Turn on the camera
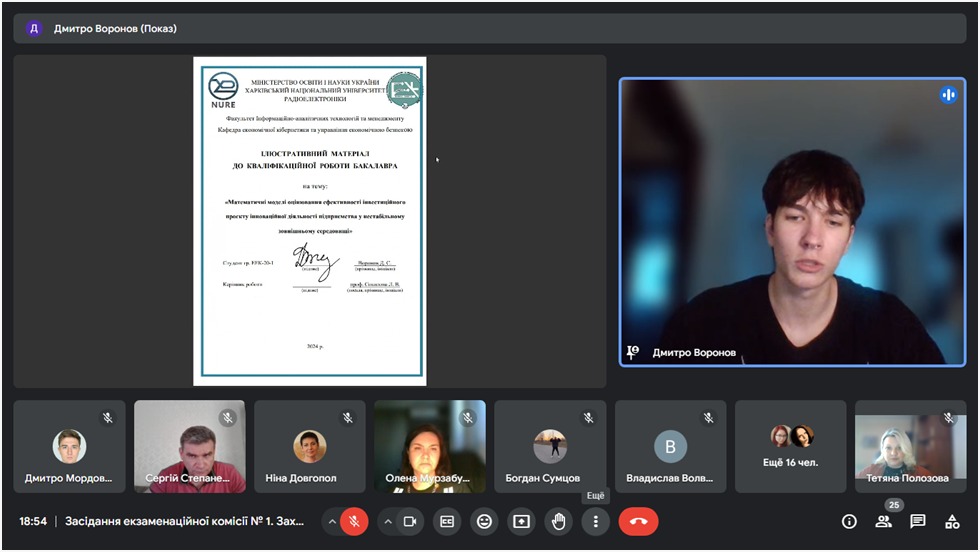 click(409, 521)
